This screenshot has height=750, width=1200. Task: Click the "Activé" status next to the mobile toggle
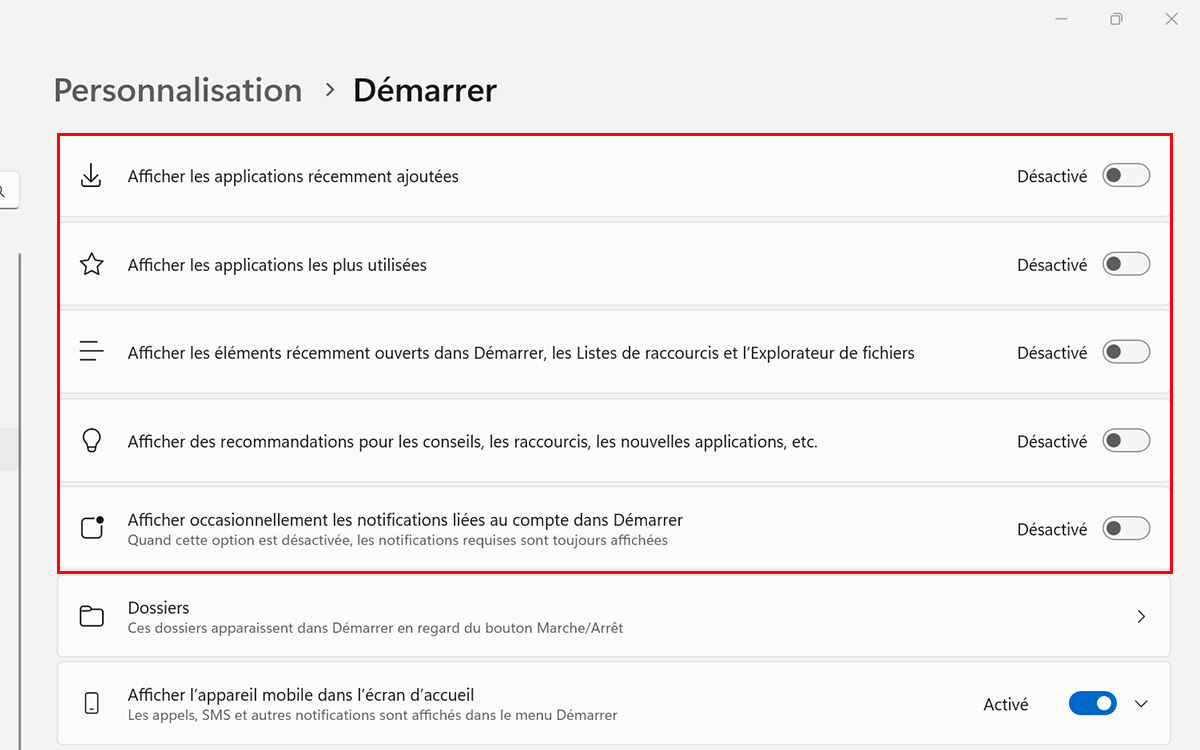[x=1006, y=704]
